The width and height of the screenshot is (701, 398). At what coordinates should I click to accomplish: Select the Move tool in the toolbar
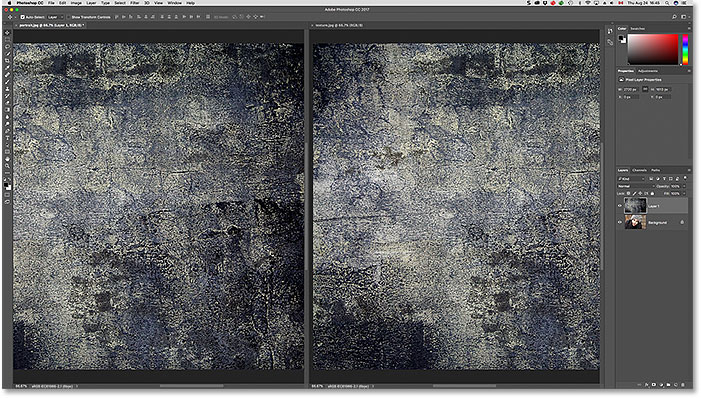(7, 33)
